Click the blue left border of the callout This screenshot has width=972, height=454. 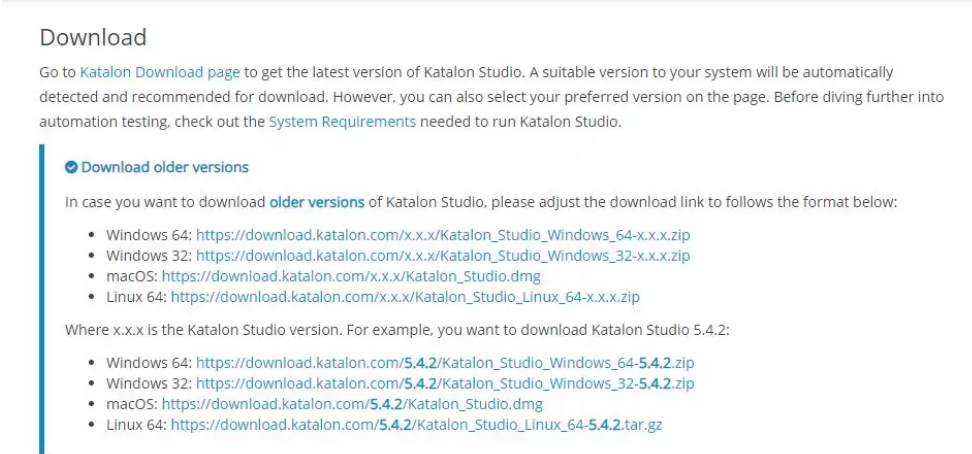coord(42,300)
